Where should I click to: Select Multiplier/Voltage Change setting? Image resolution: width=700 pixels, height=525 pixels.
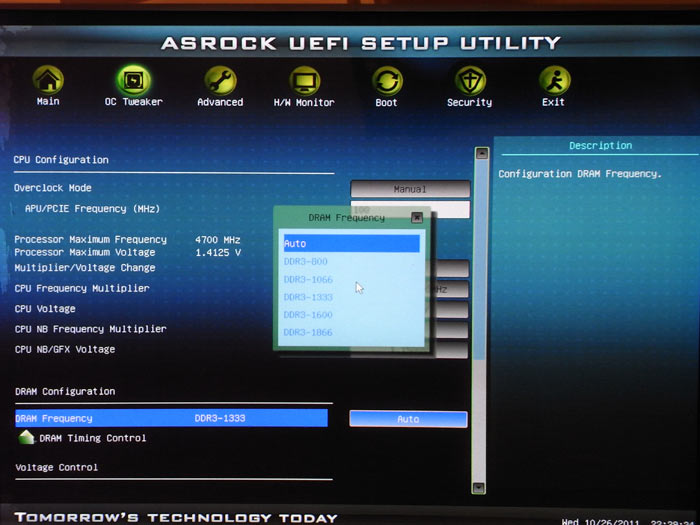tap(85, 268)
